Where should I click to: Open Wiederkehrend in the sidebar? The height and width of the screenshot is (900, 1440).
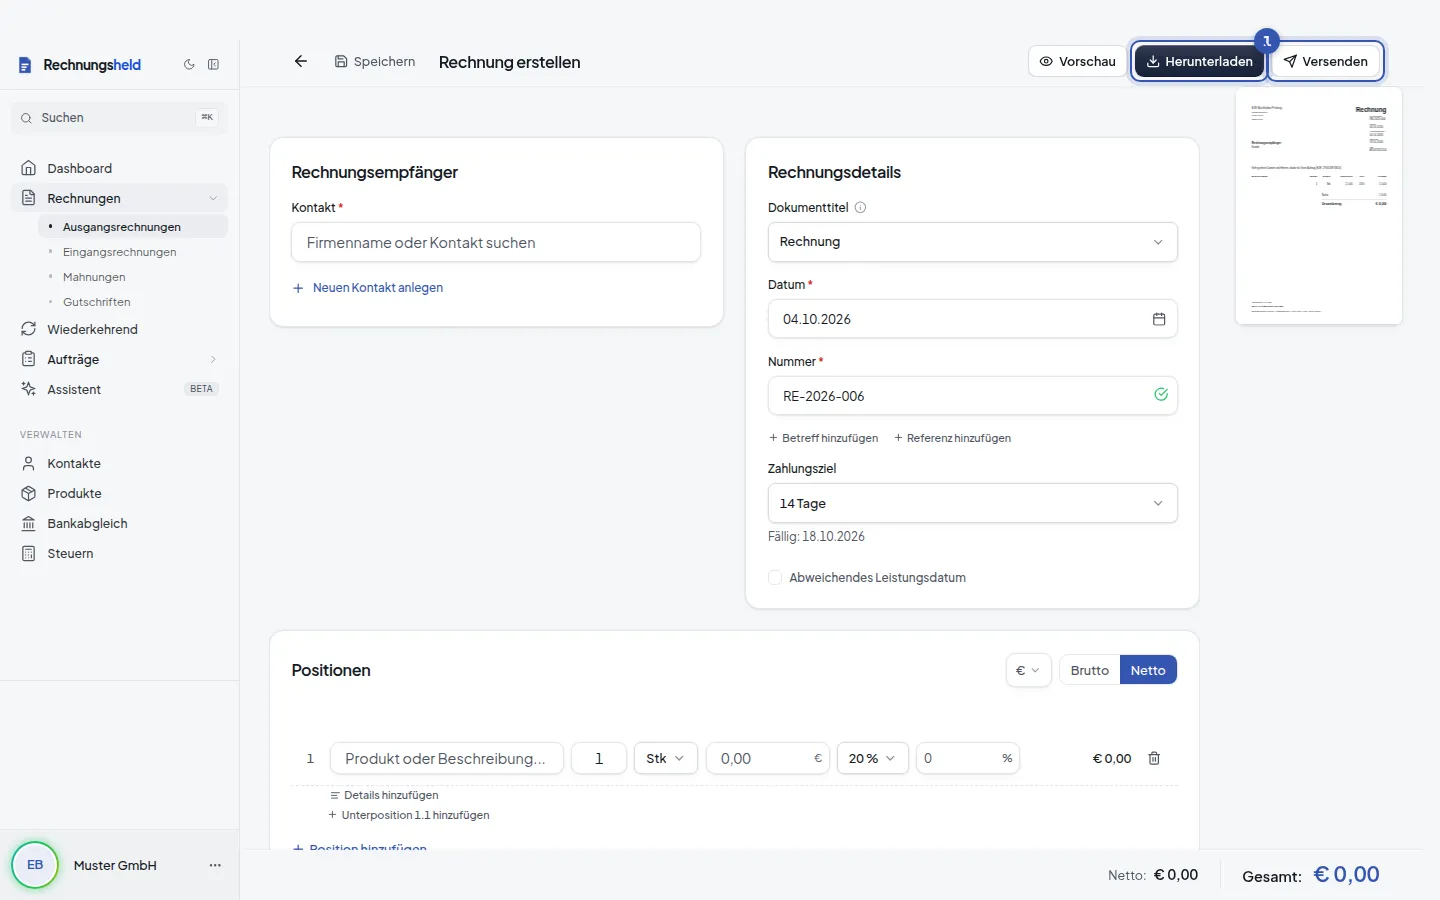click(119, 329)
